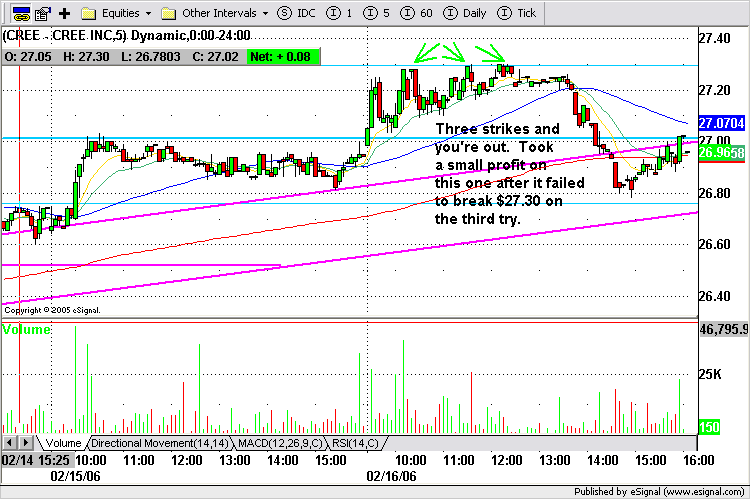The image size is (750, 499).
Task: Switch to the Tick interval
Action: [x=517, y=13]
